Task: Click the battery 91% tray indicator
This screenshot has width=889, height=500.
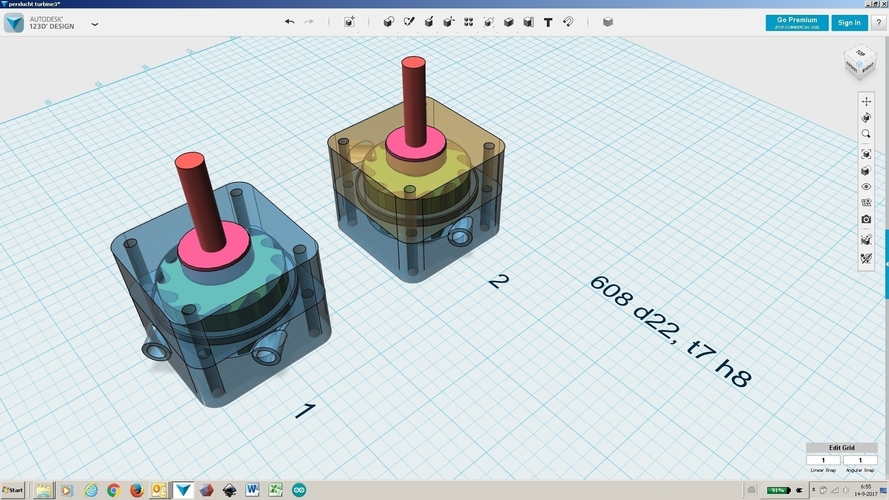Action: tap(778, 490)
